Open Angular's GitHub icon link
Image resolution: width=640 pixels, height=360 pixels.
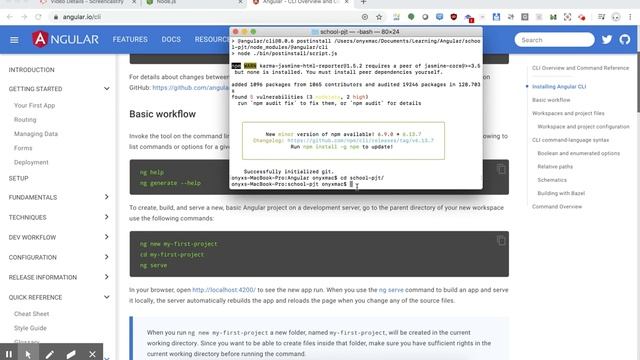pos(624,40)
